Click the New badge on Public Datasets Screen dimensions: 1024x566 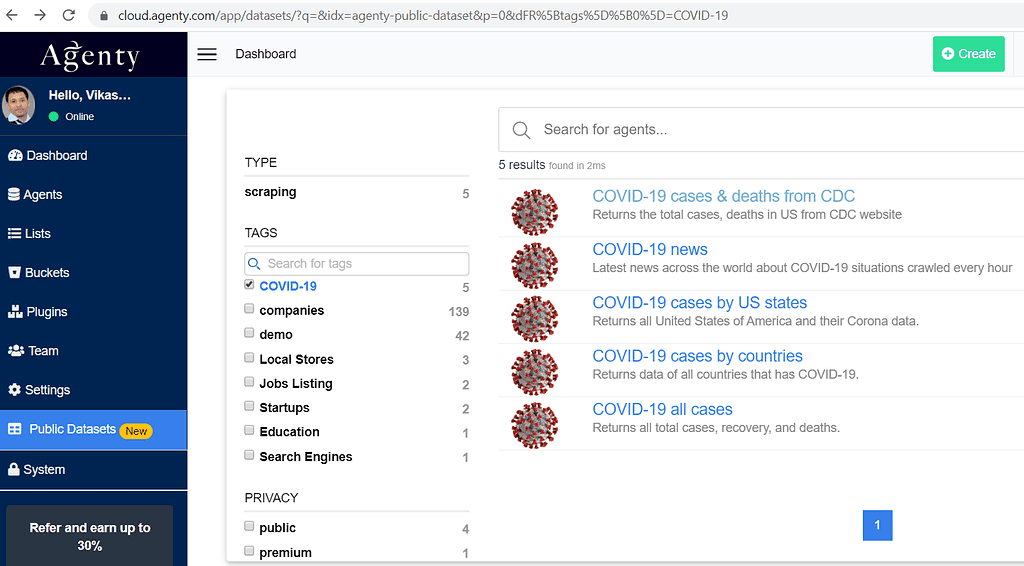[x=136, y=431]
